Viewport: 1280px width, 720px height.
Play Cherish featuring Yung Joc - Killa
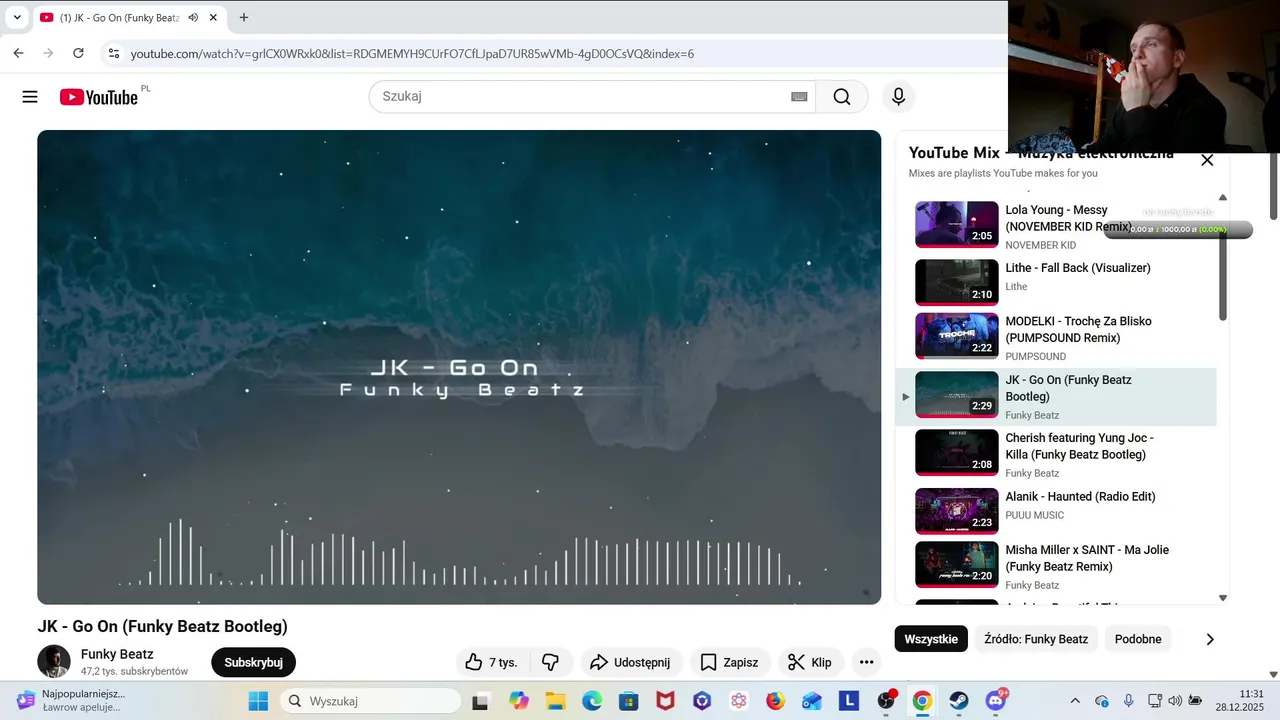coord(1079,446)
